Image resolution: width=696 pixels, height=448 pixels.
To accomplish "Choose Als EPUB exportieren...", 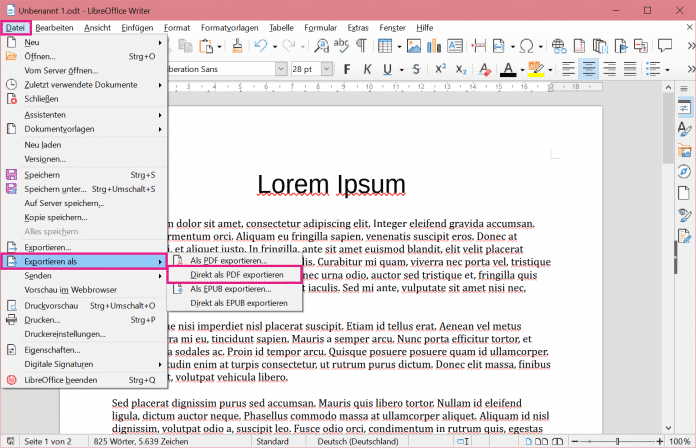I will (x=234, y=289).
